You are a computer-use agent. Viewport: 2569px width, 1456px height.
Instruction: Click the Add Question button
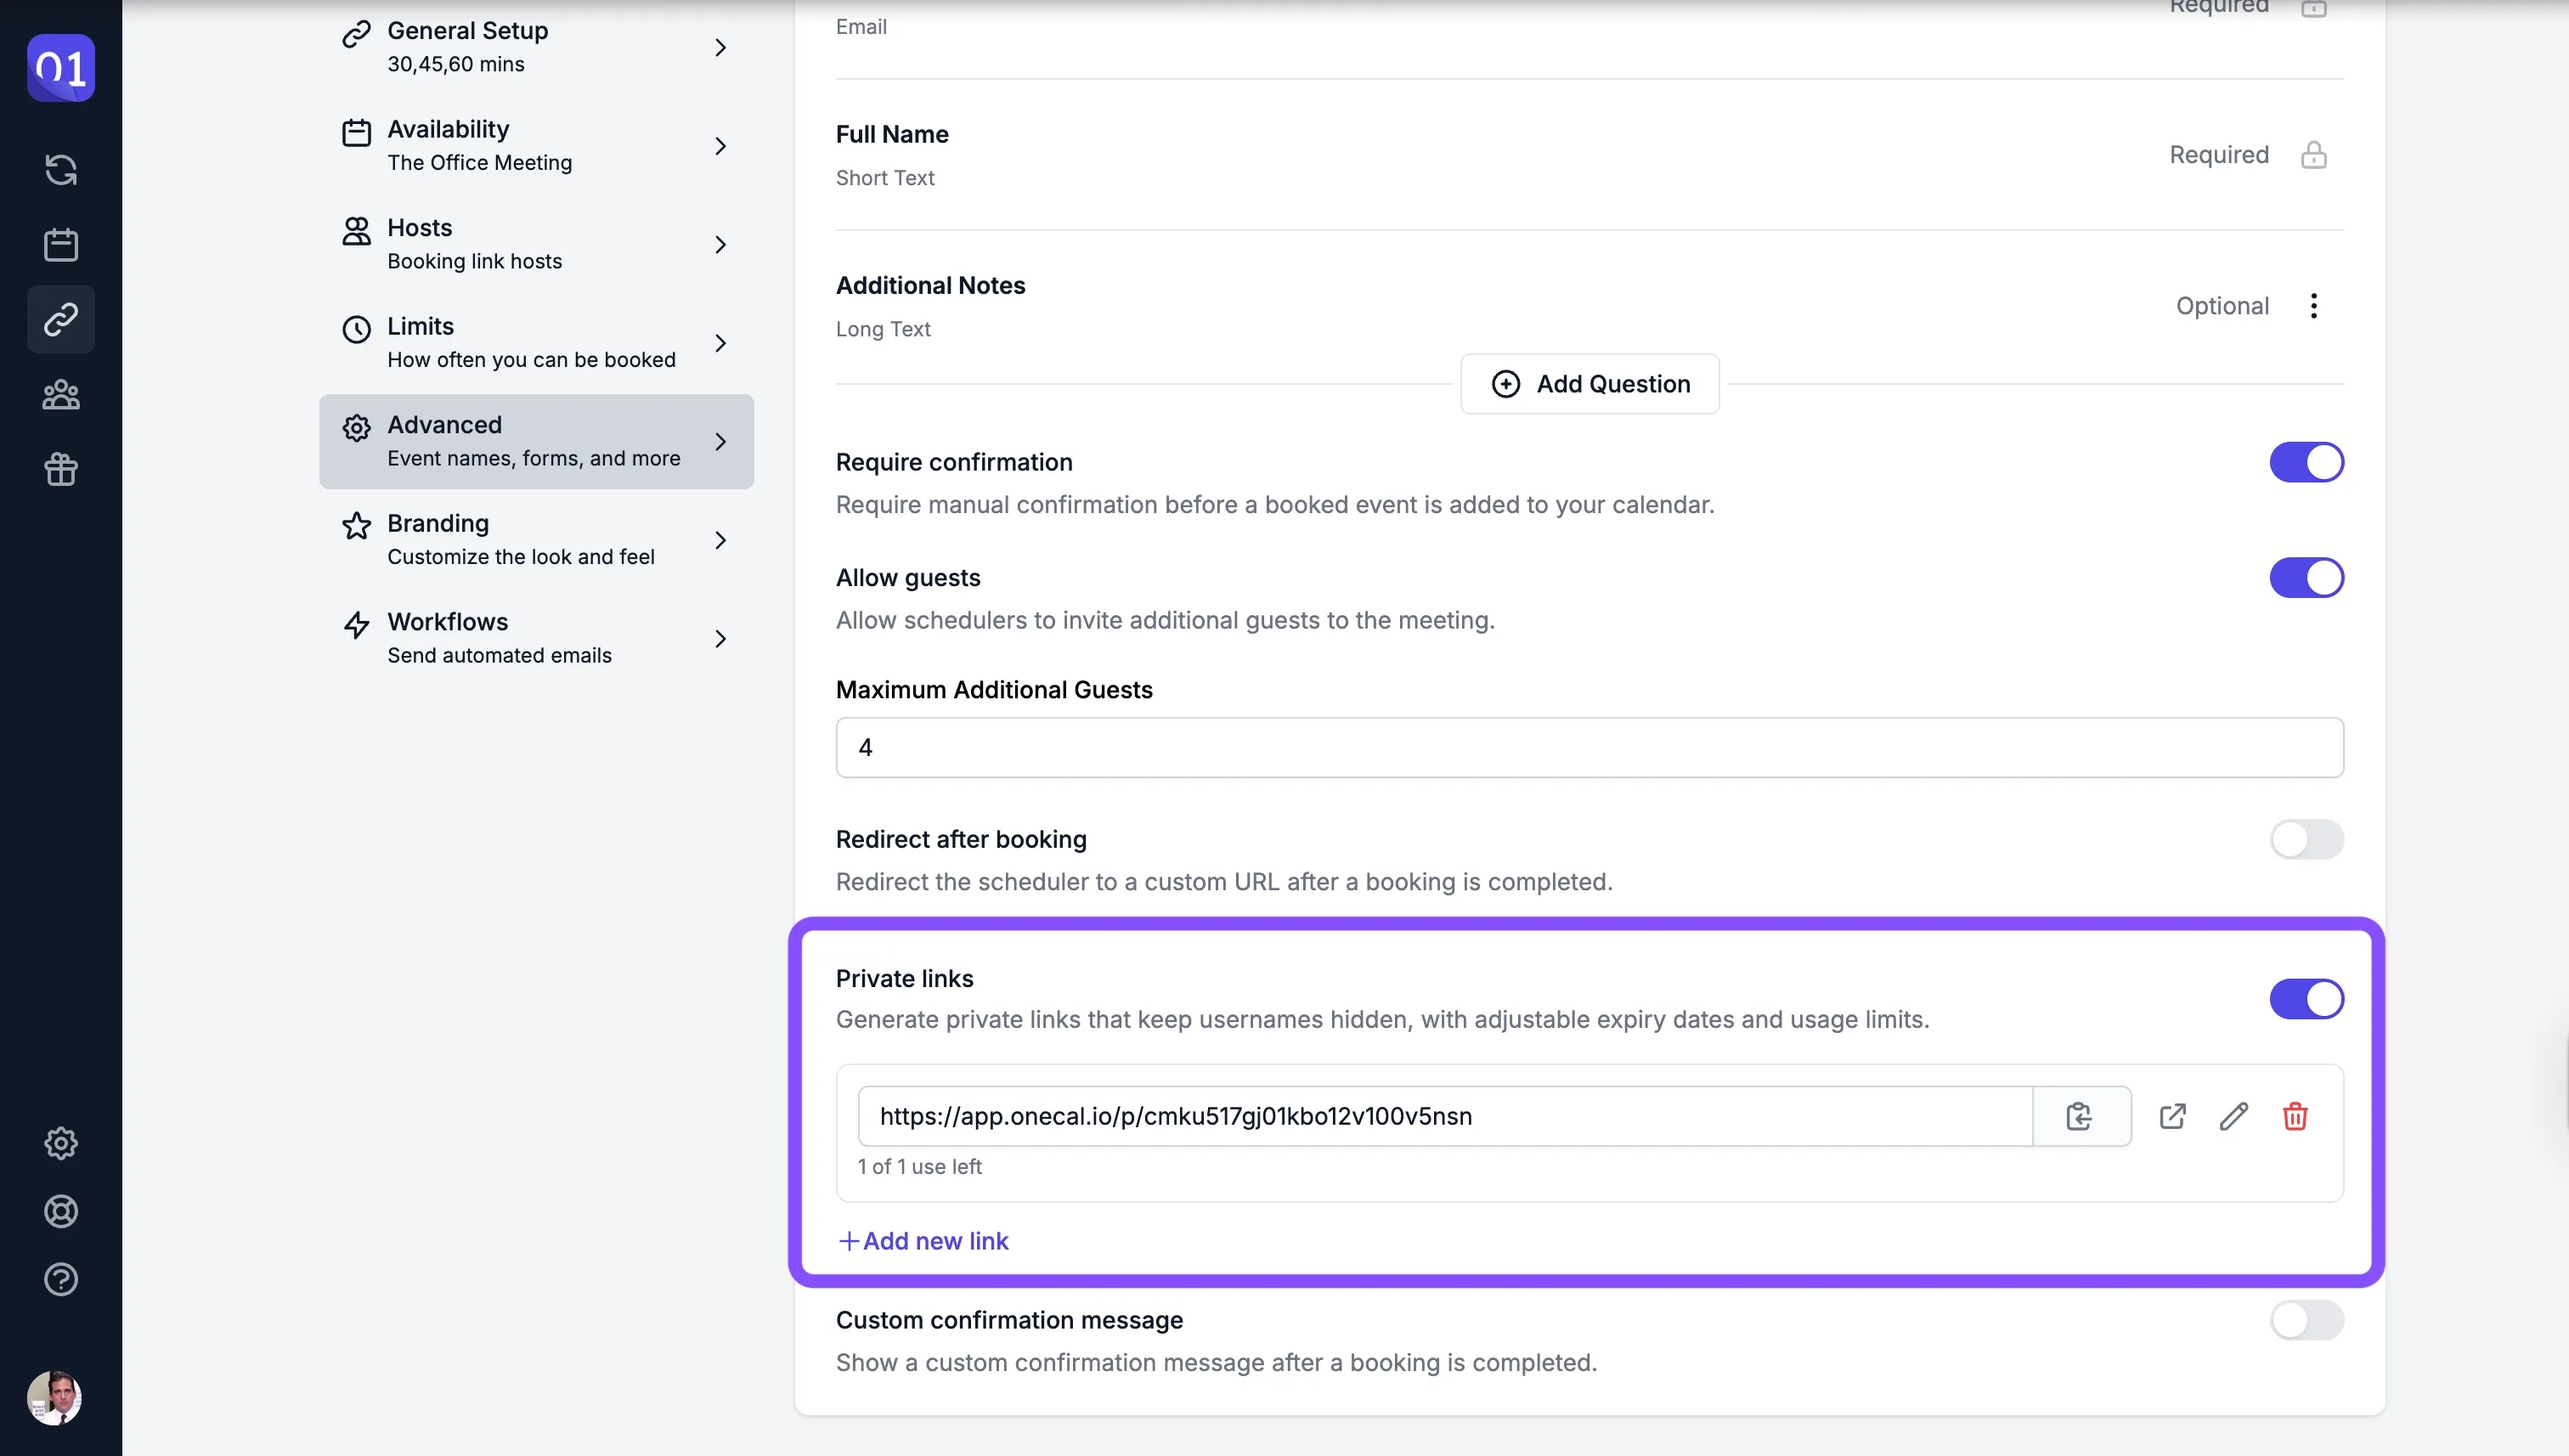click(1589, 384)
